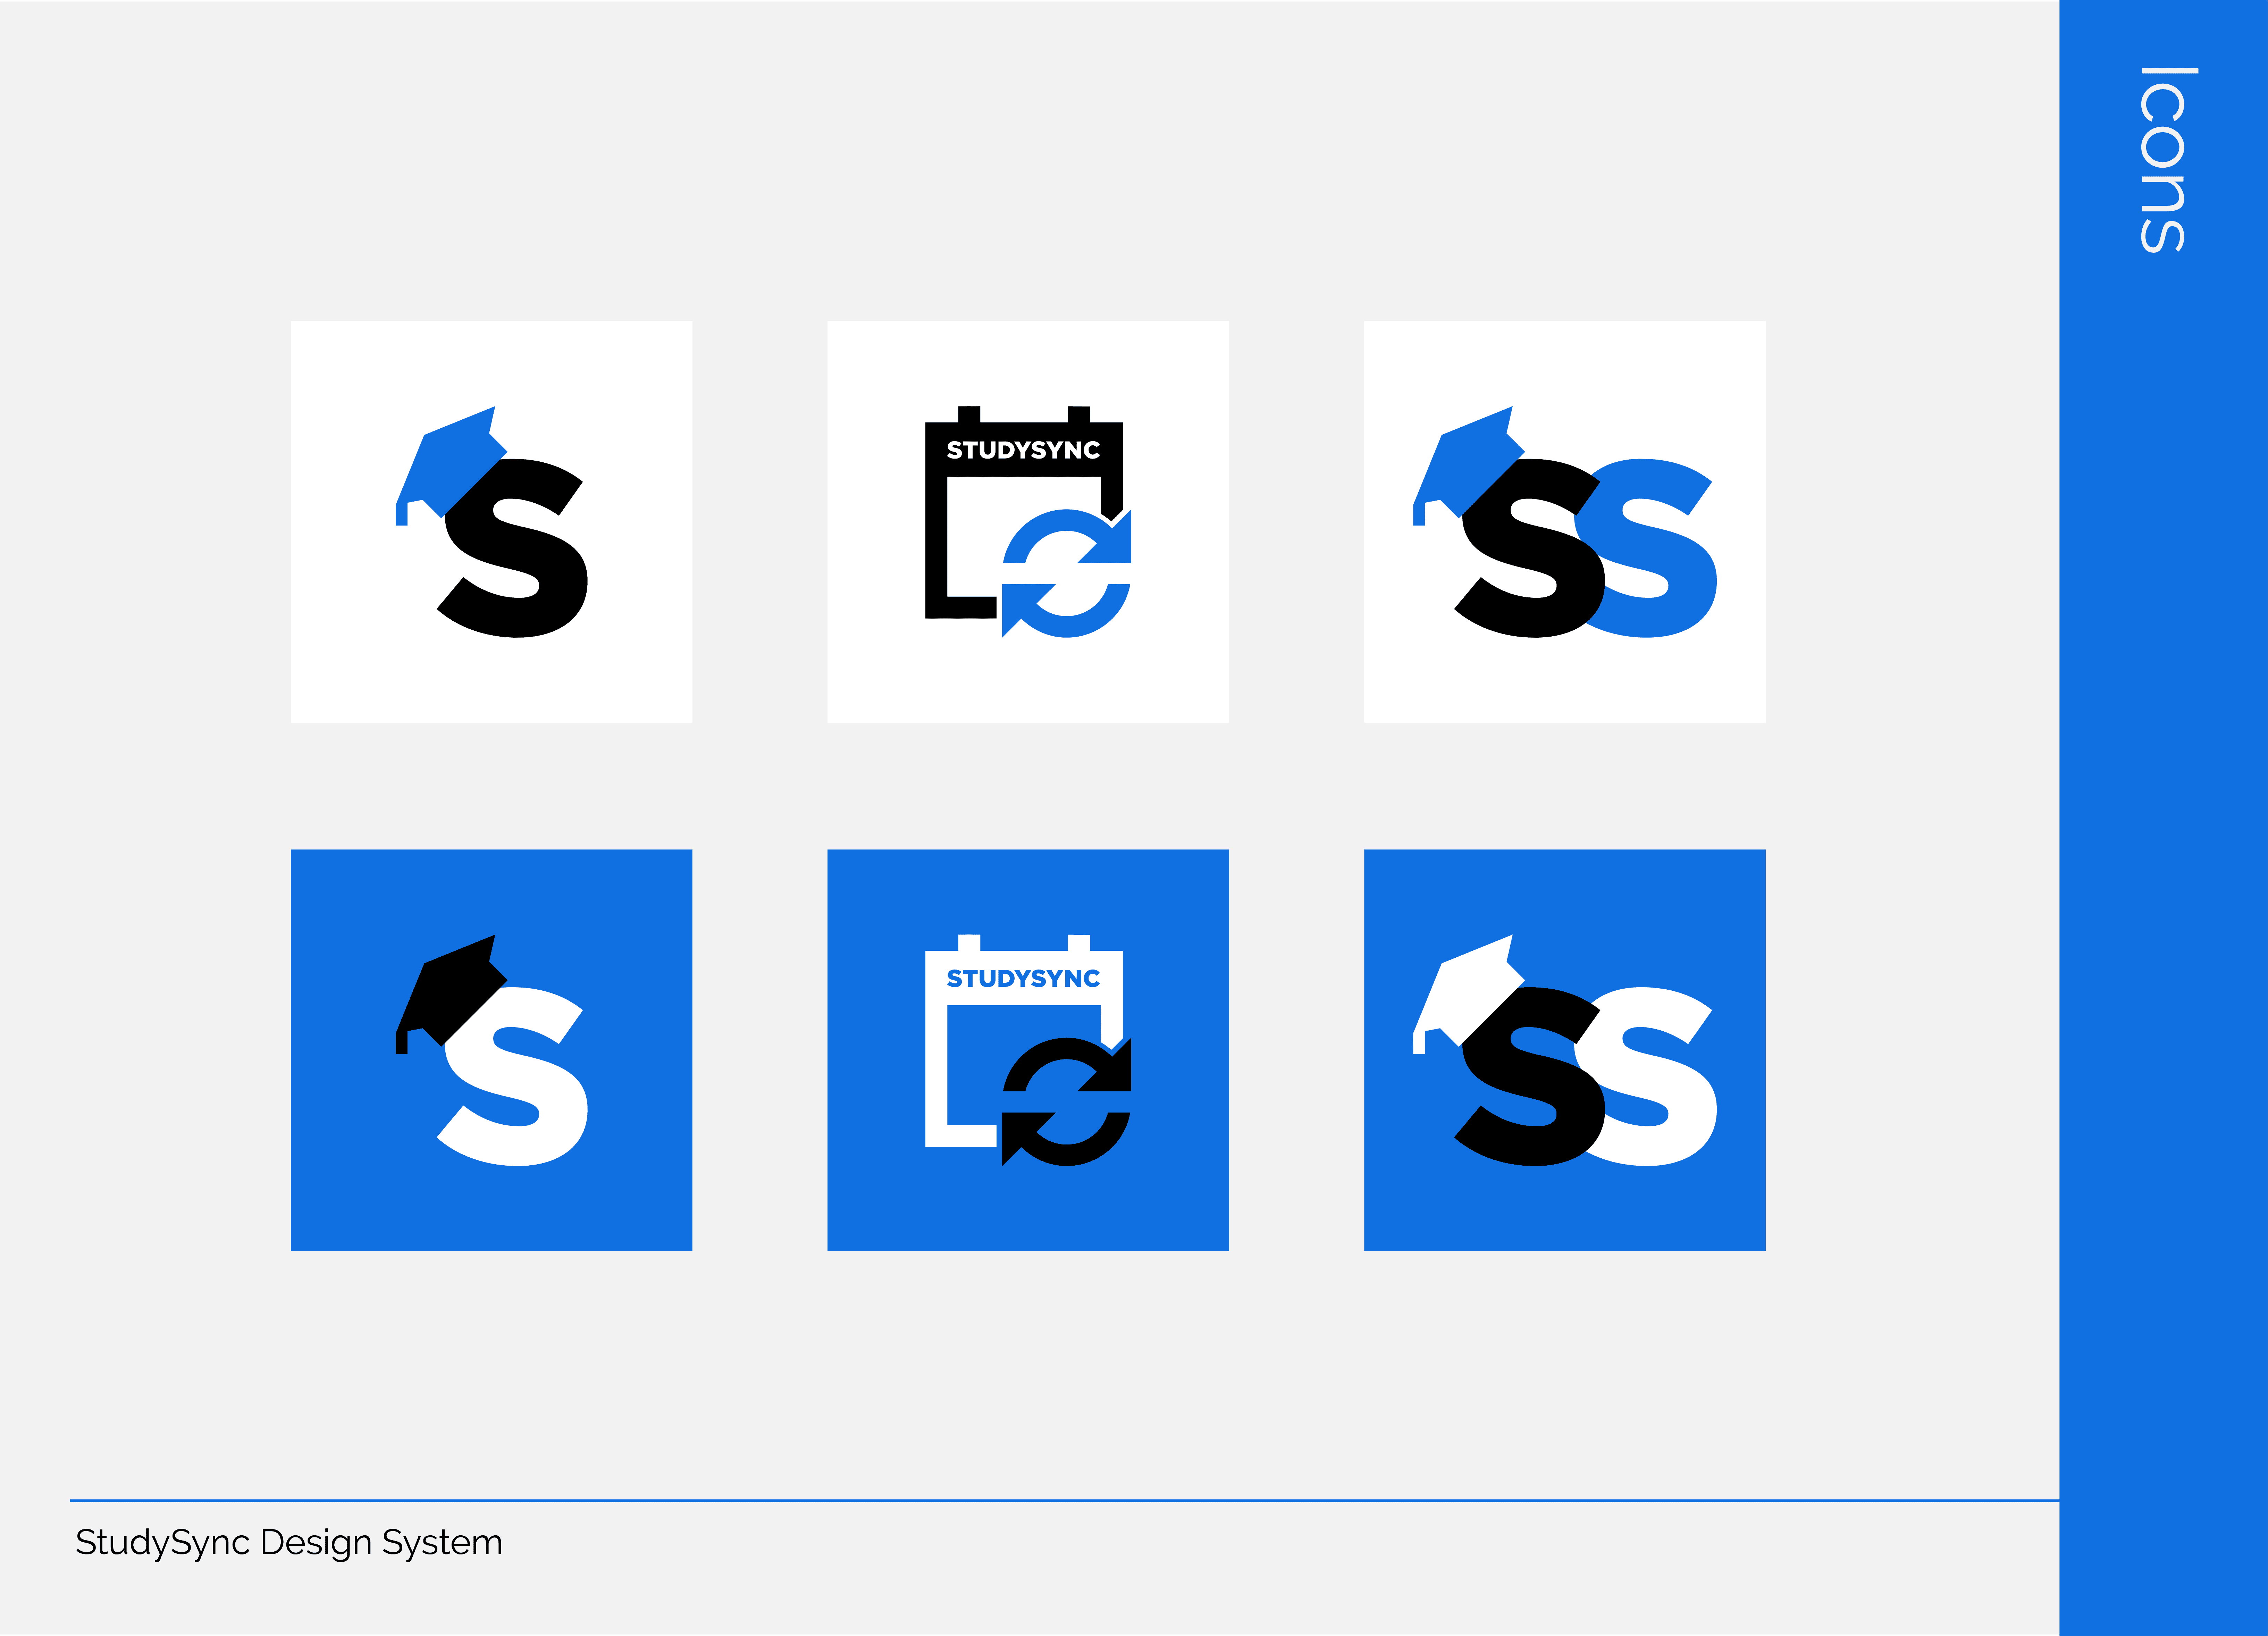Click the StudySync Design System footer text
Viewport: 2268px width, 1636px height.
pyautogui.click(x=289, y=1543)
